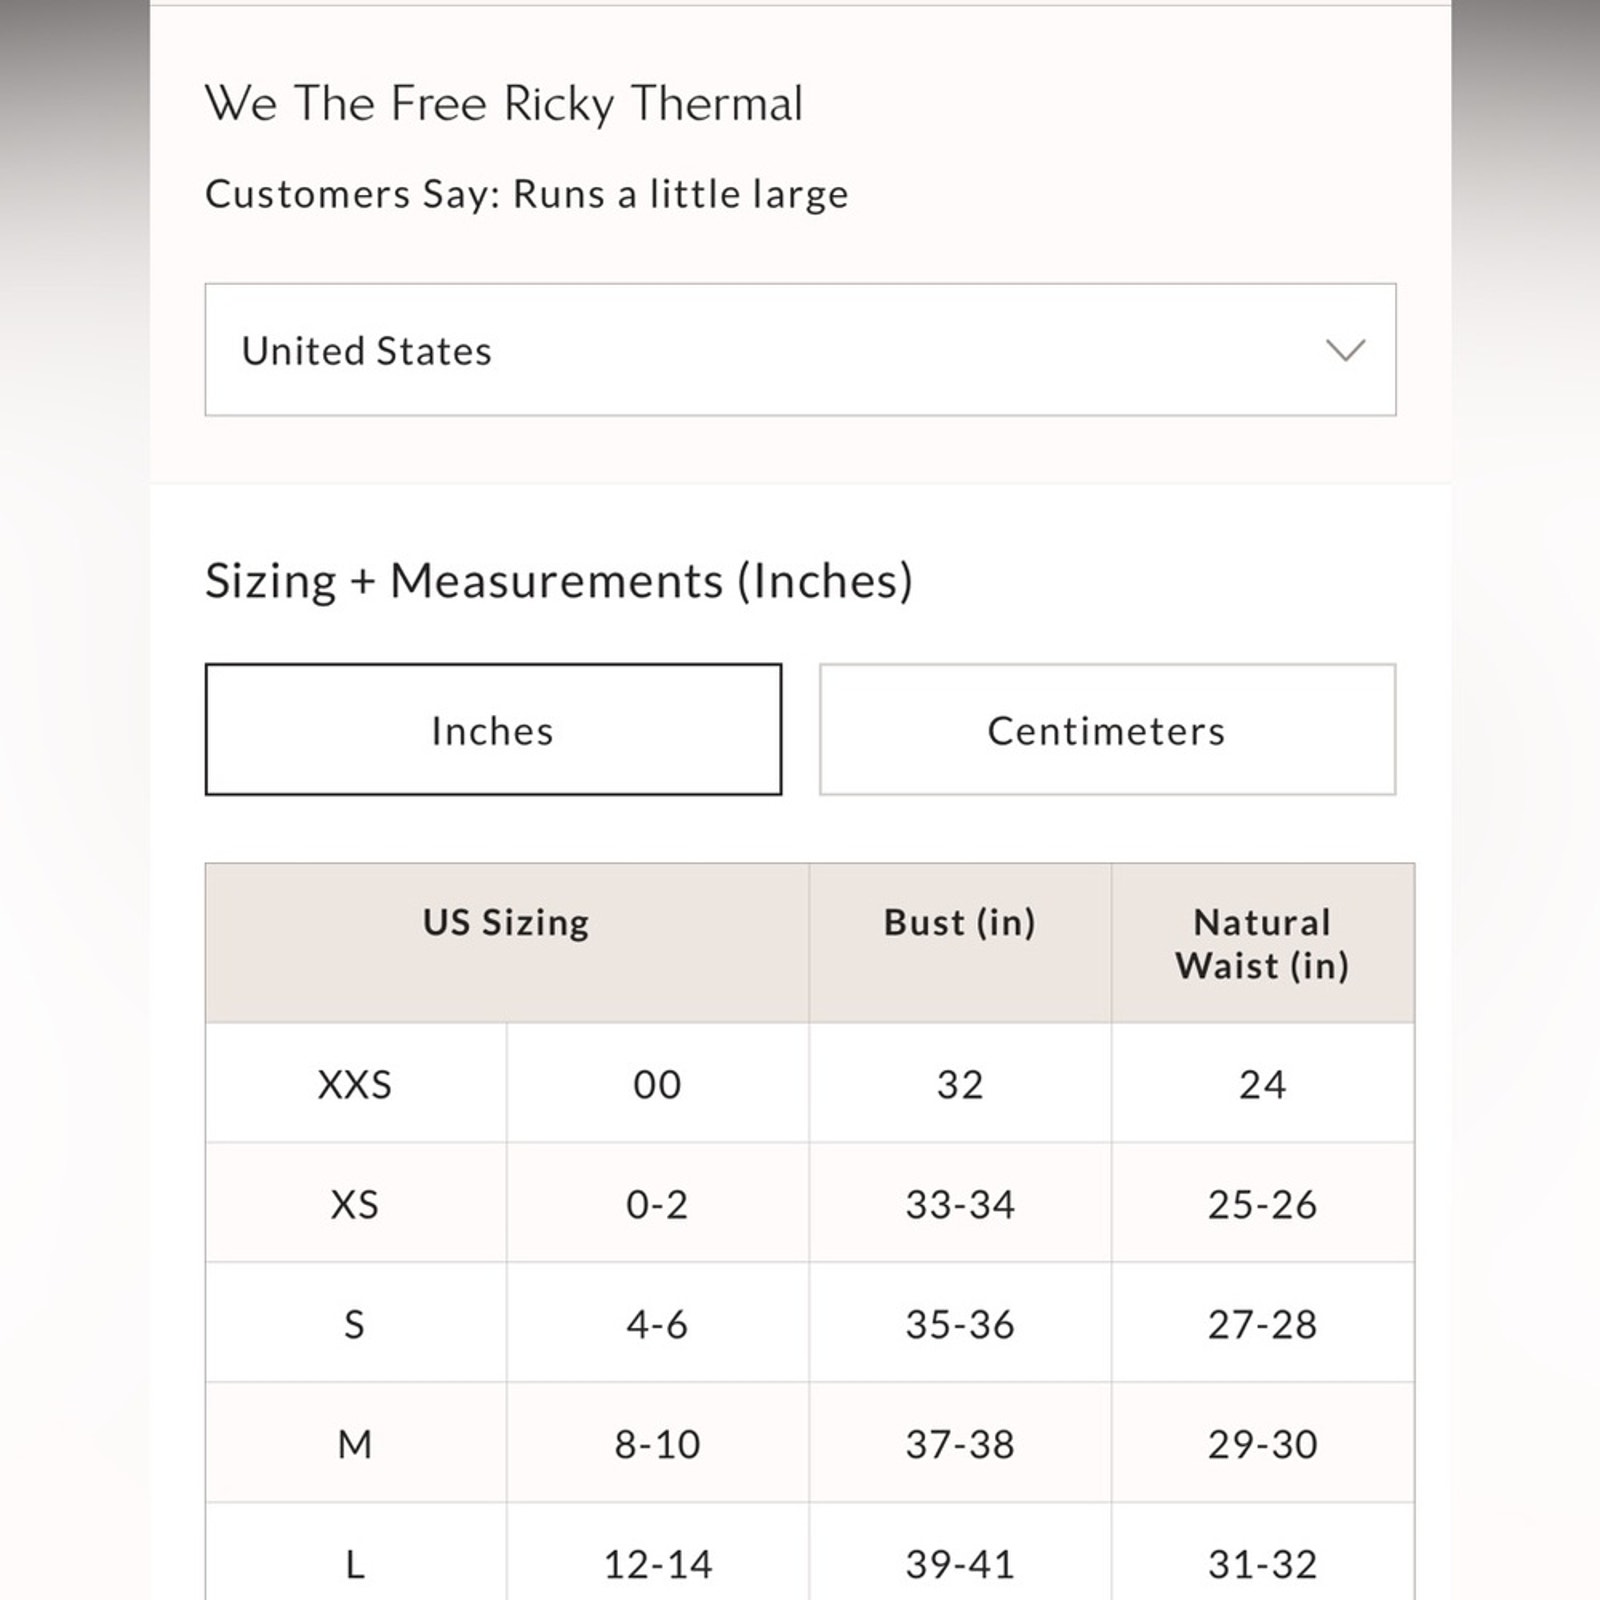Select the XXS size row label
Image resolution: width=1600 pixels, height=1600 pixels.
[x=355, y=1084]
